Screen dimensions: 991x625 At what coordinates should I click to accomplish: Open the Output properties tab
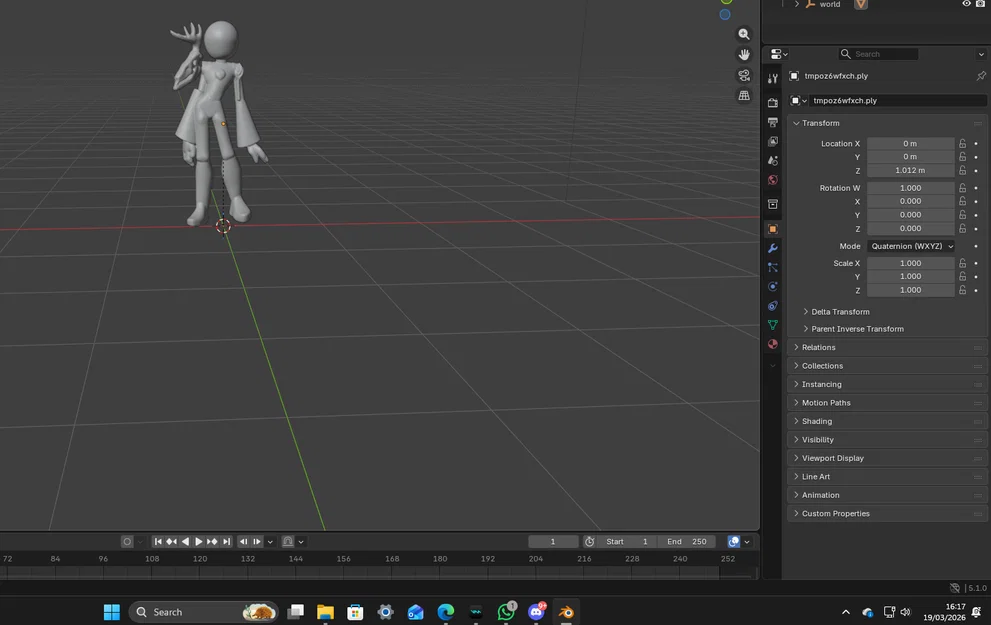click(x=772, y=122)
